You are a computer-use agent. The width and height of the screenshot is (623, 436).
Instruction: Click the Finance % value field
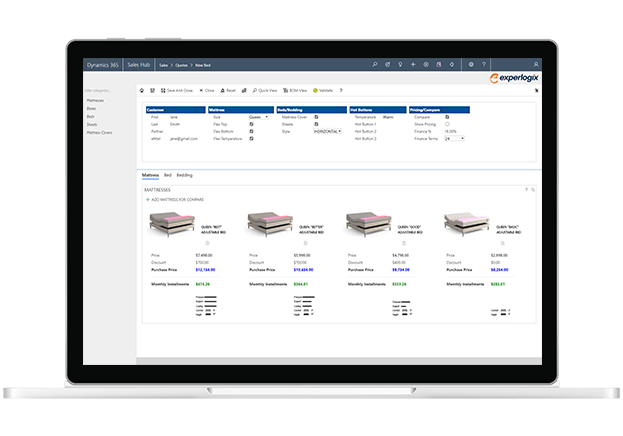pos(450,131)
